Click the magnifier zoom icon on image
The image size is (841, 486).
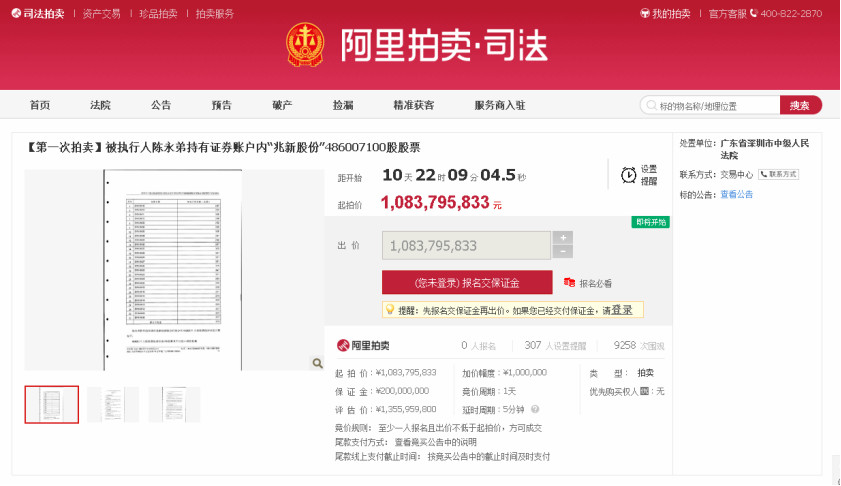click(x=317, y=363)
